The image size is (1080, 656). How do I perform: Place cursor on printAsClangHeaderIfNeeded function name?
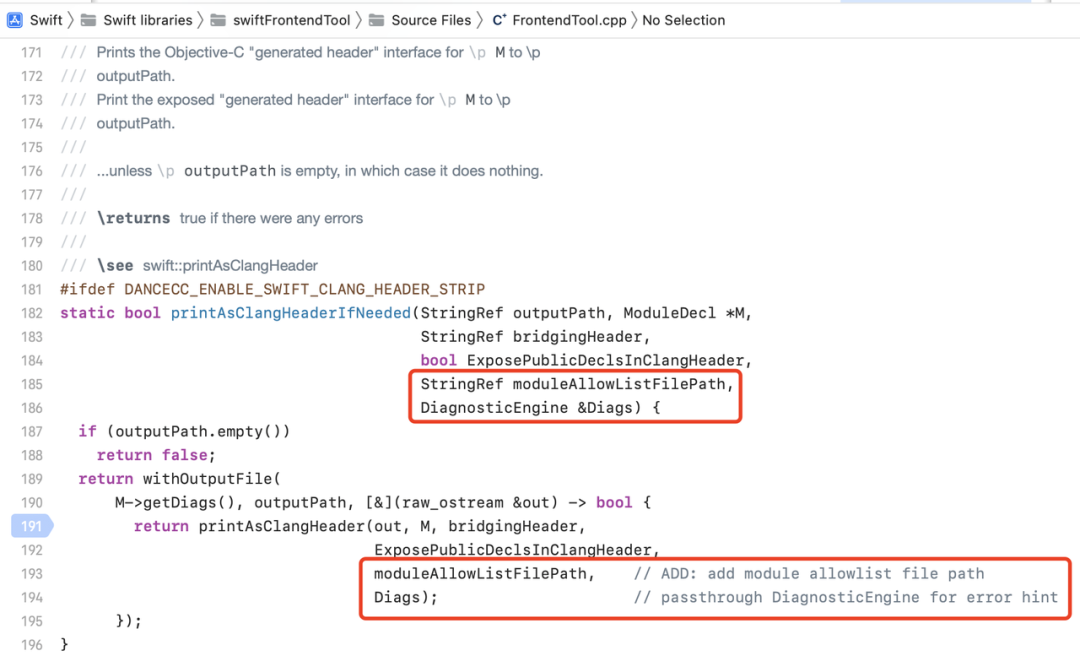pos(291,313)
